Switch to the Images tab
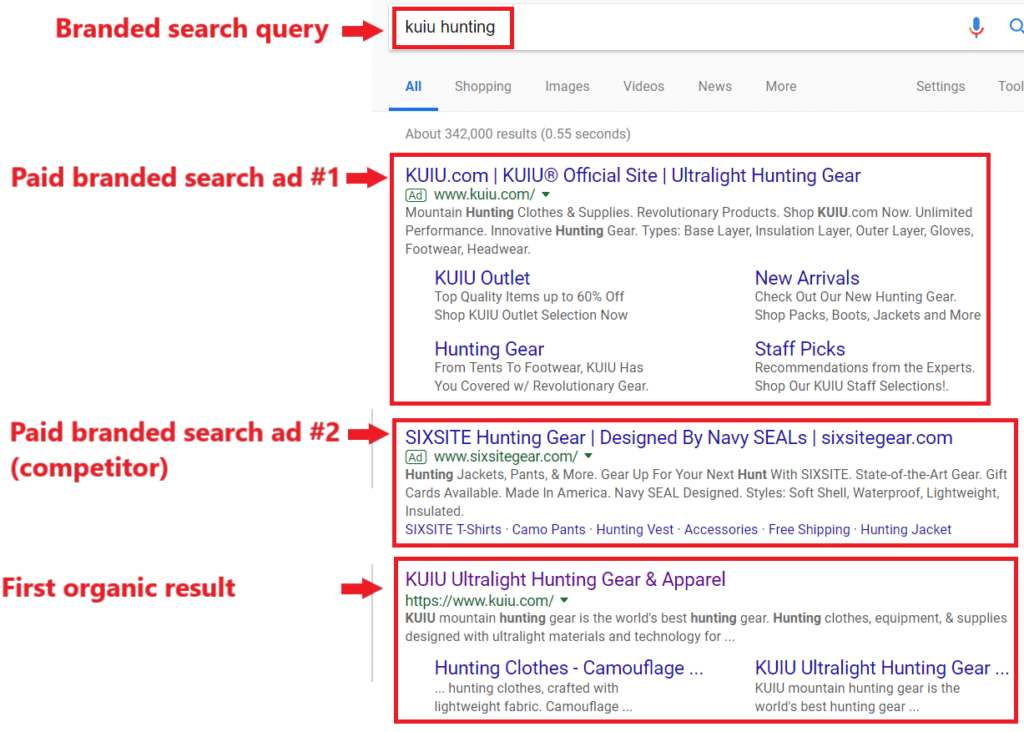Image resolution: width=1024 pixels, height=732 pixels. [567, 86]
